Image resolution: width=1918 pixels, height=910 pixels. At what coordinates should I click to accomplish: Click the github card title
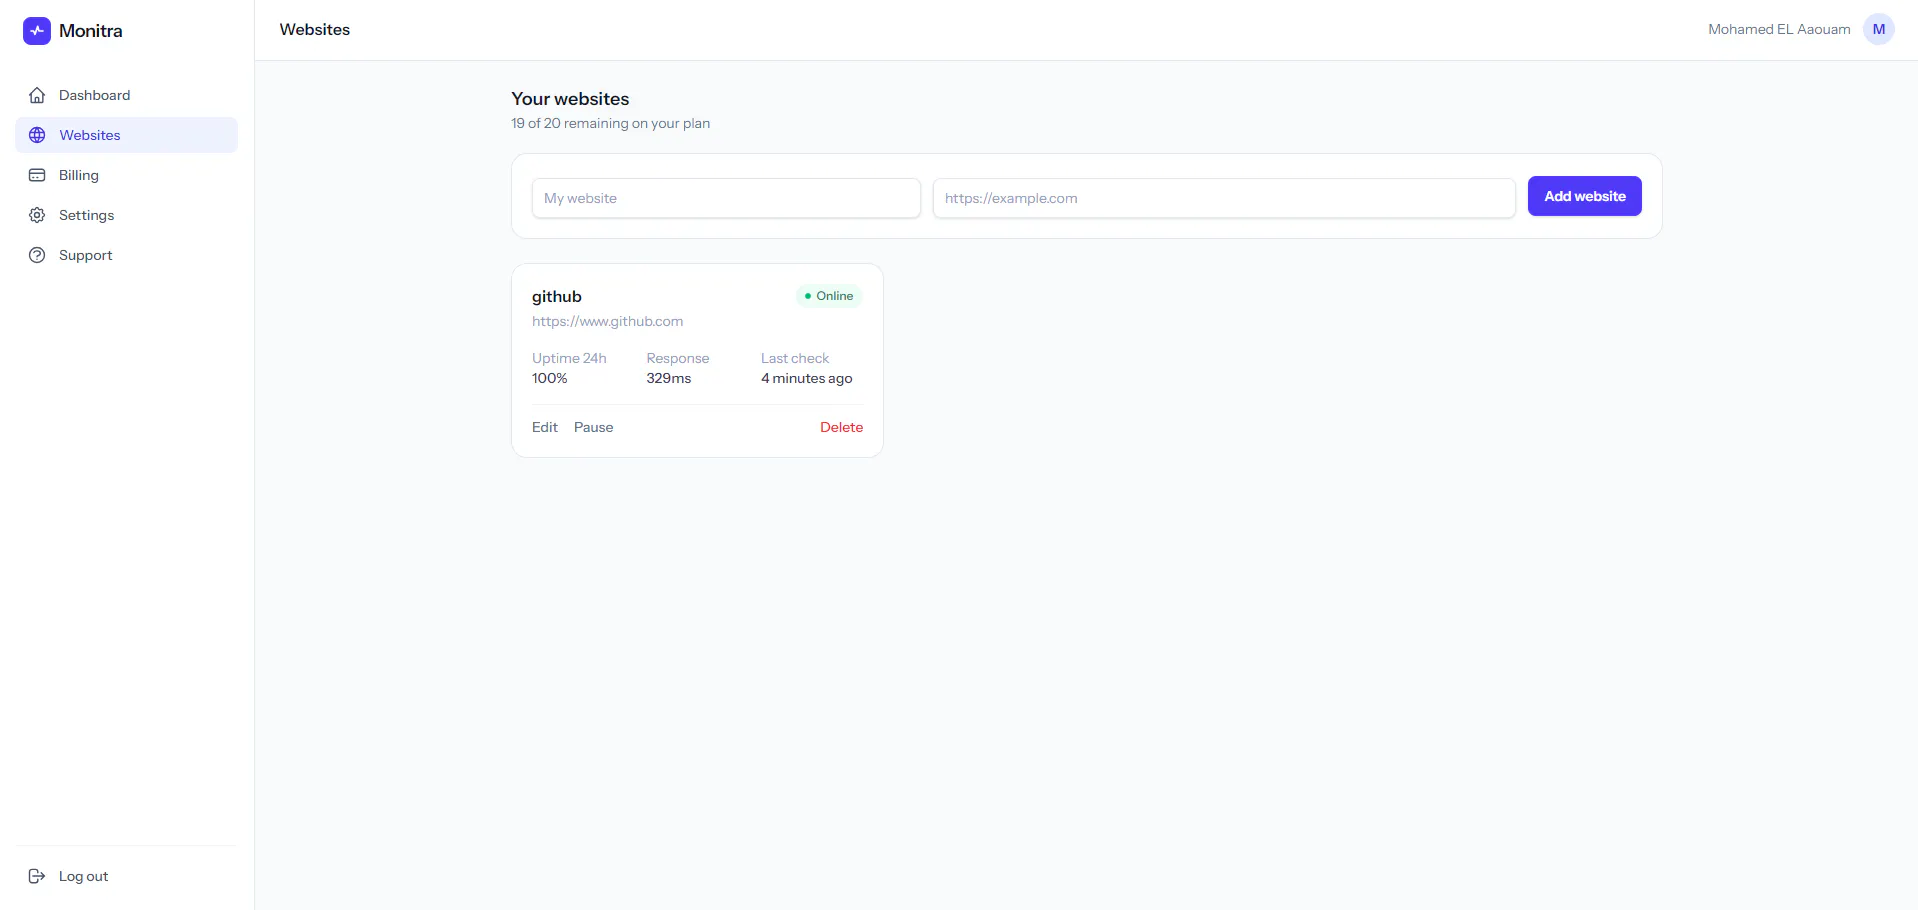click(557, 296)
